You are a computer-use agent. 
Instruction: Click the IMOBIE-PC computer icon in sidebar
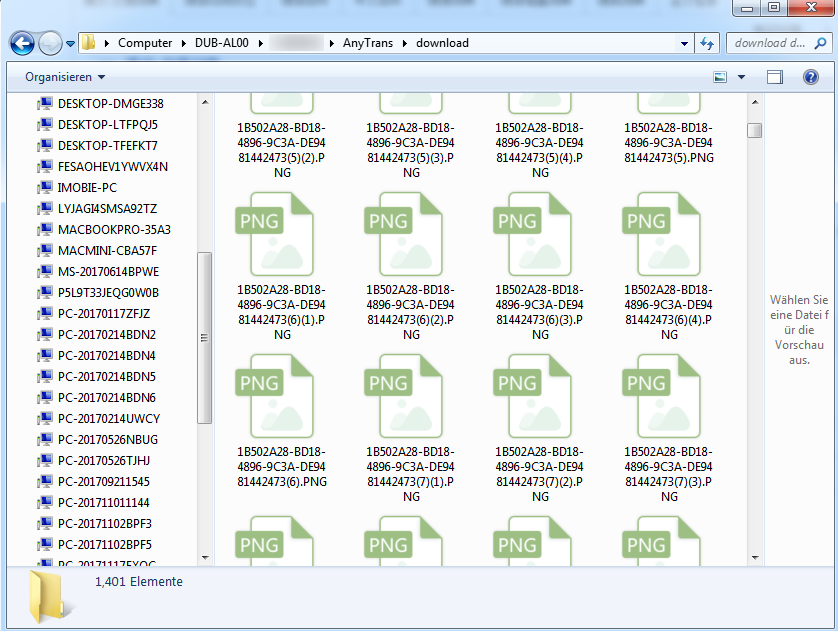[x=45, y=188]
